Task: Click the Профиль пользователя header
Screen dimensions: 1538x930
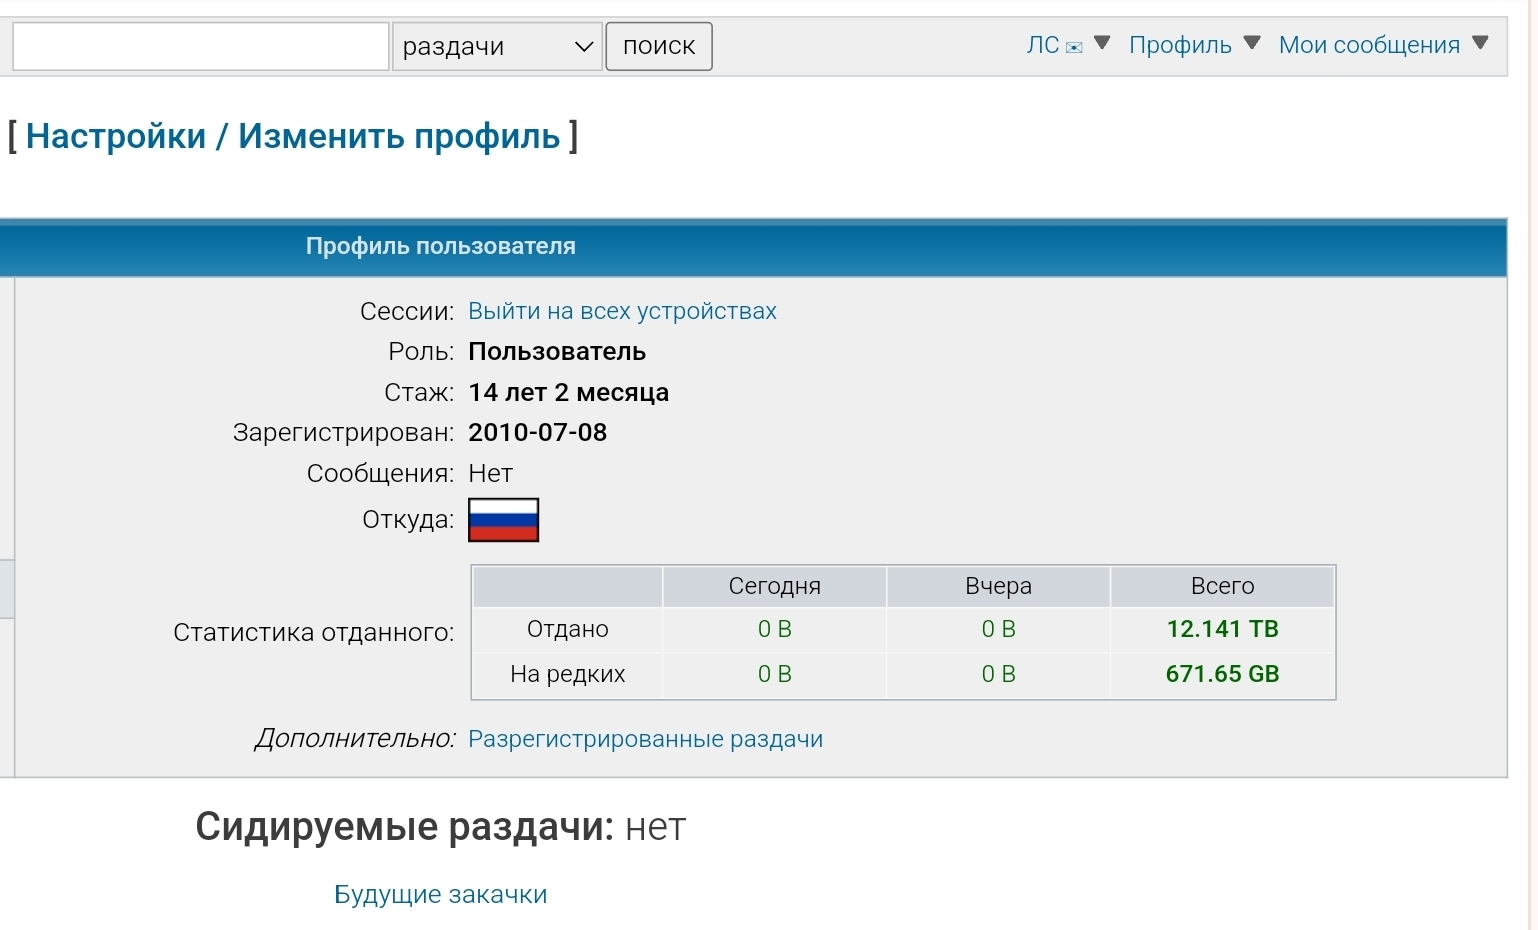Action: click(x=441, y=246)
